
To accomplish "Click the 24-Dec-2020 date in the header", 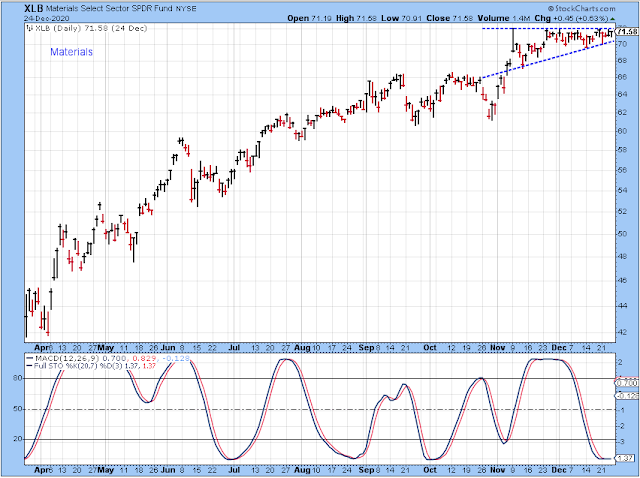I will (47, 18).
